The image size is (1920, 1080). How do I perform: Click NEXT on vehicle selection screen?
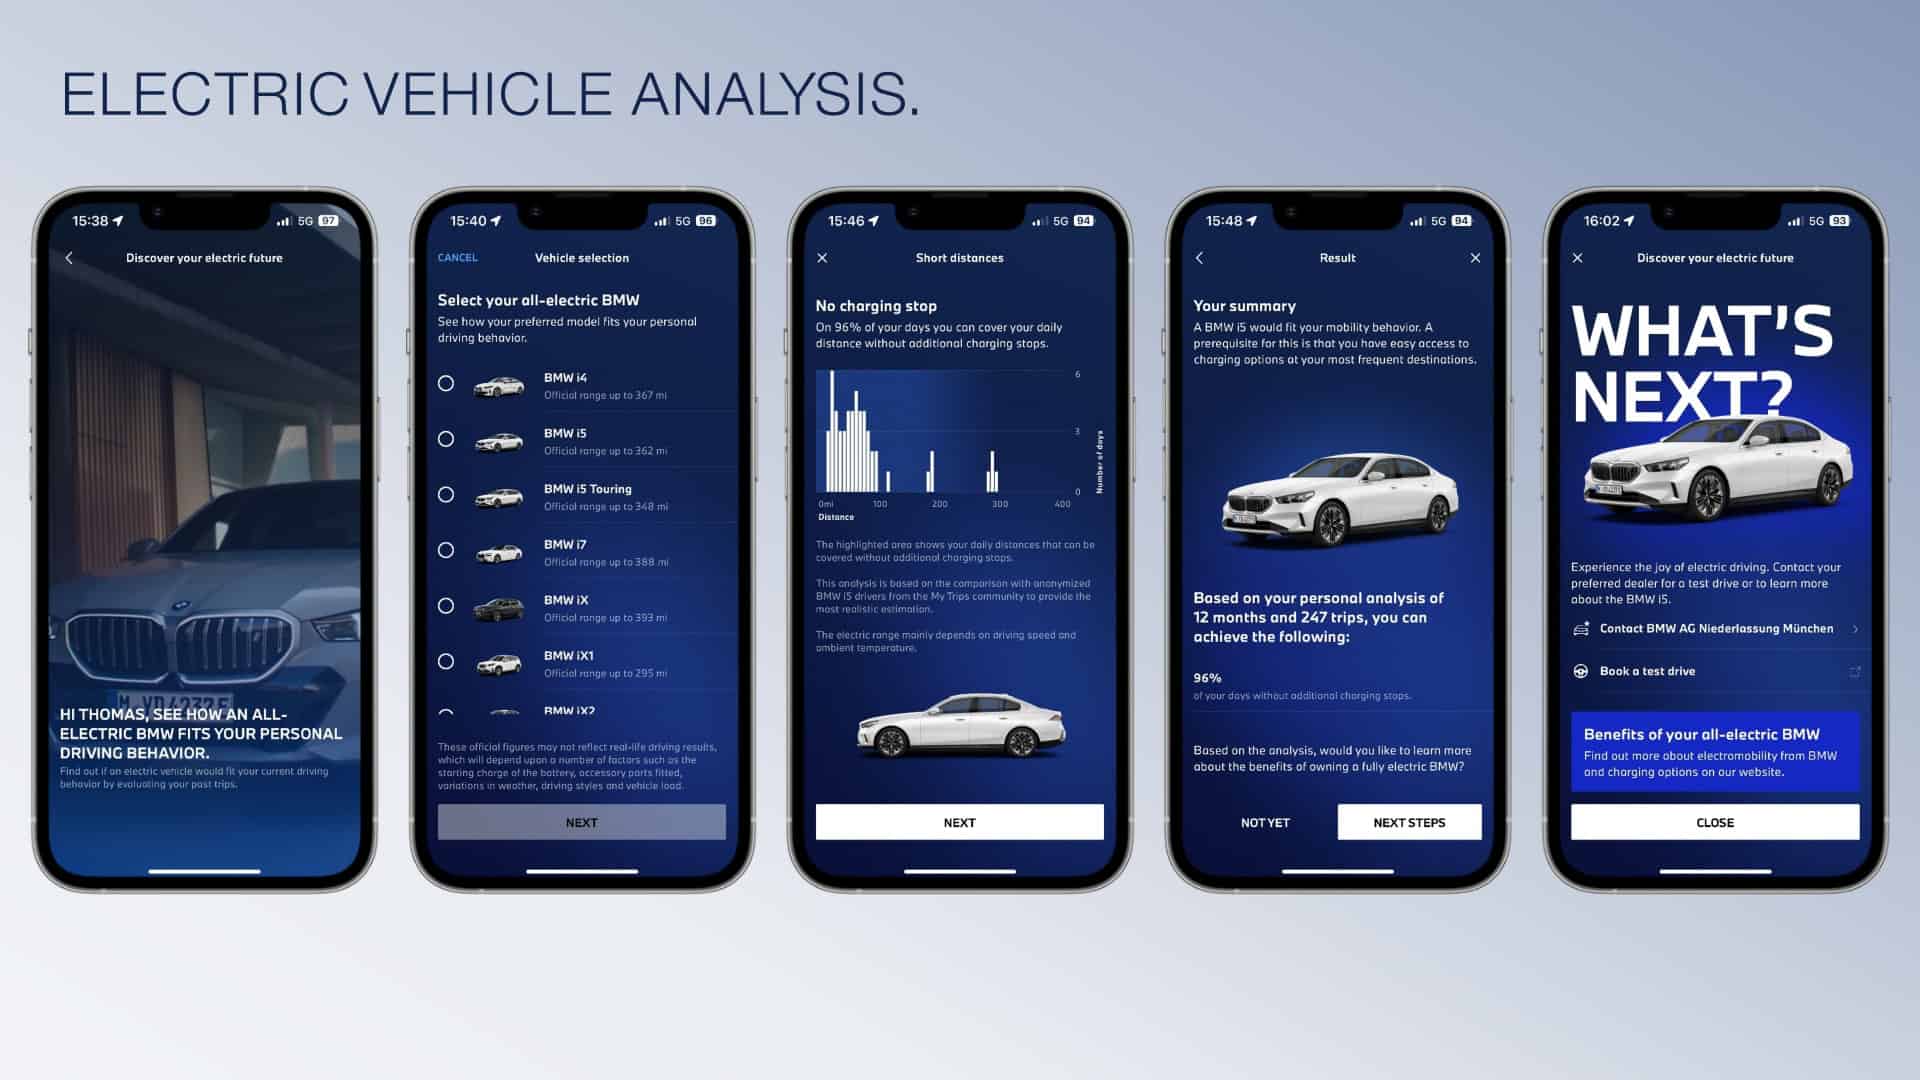coord(580,822)
